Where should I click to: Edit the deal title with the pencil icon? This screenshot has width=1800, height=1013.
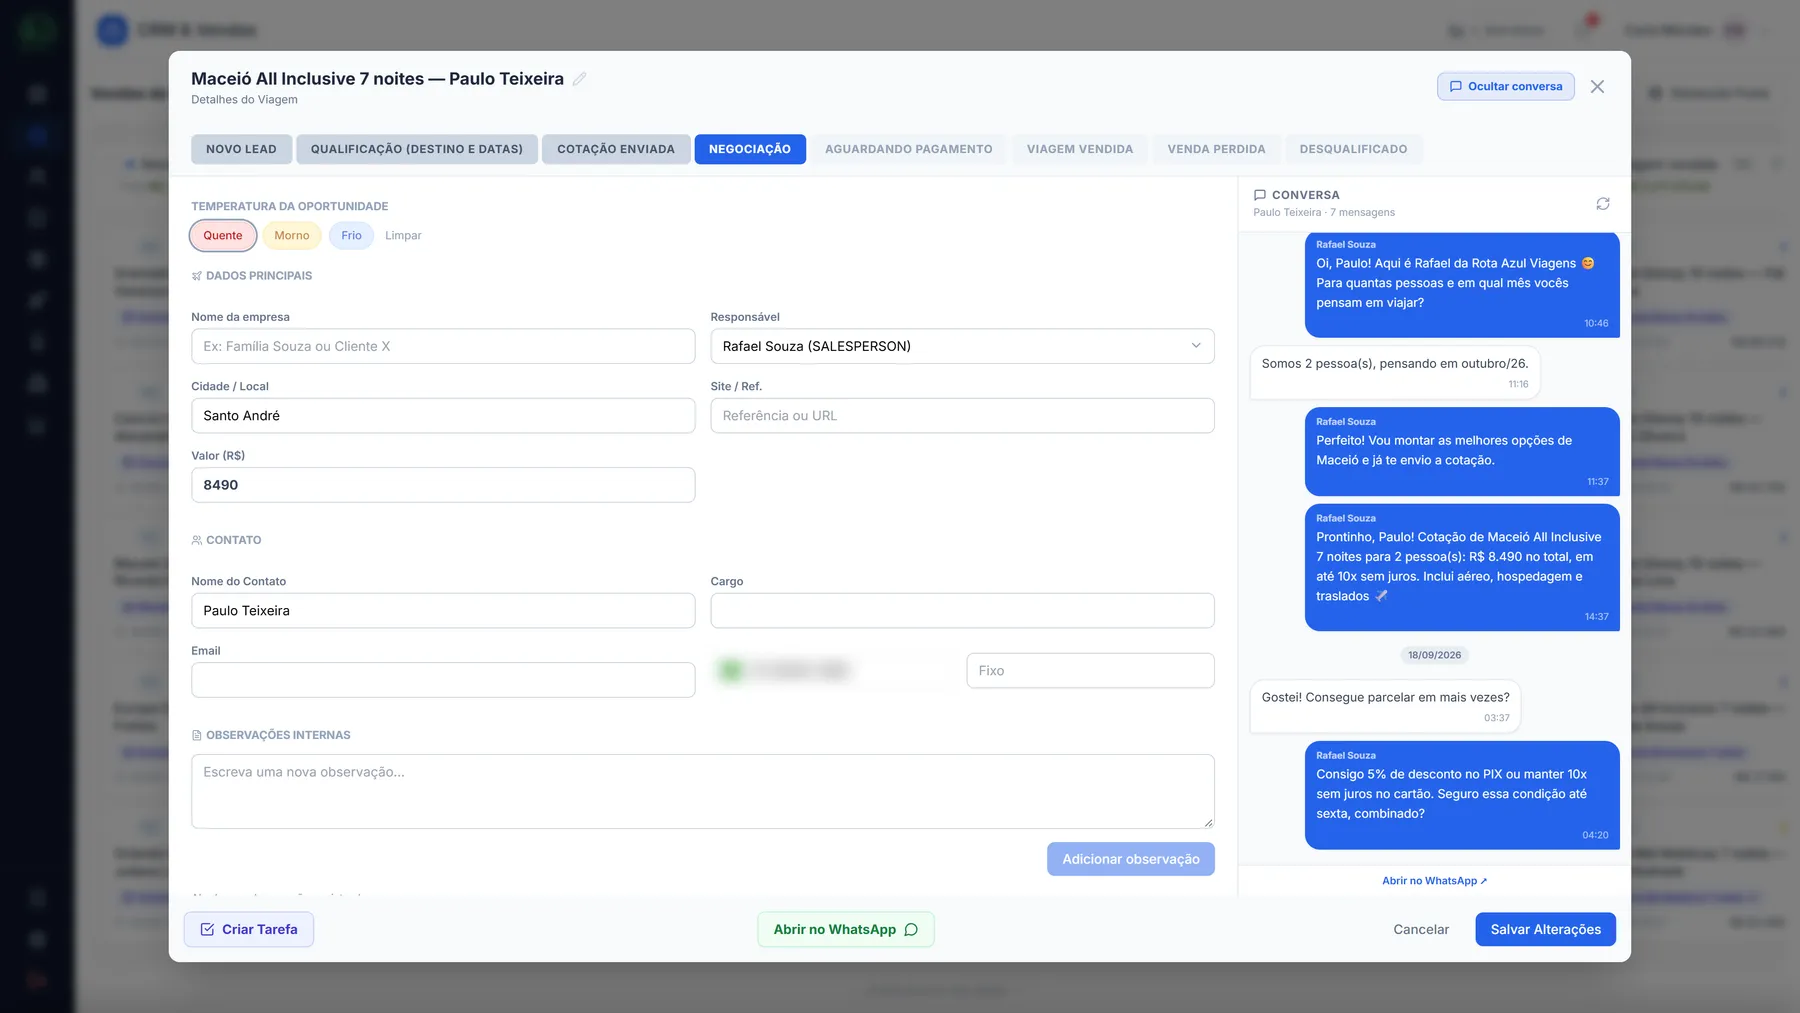tap(579, 79)
